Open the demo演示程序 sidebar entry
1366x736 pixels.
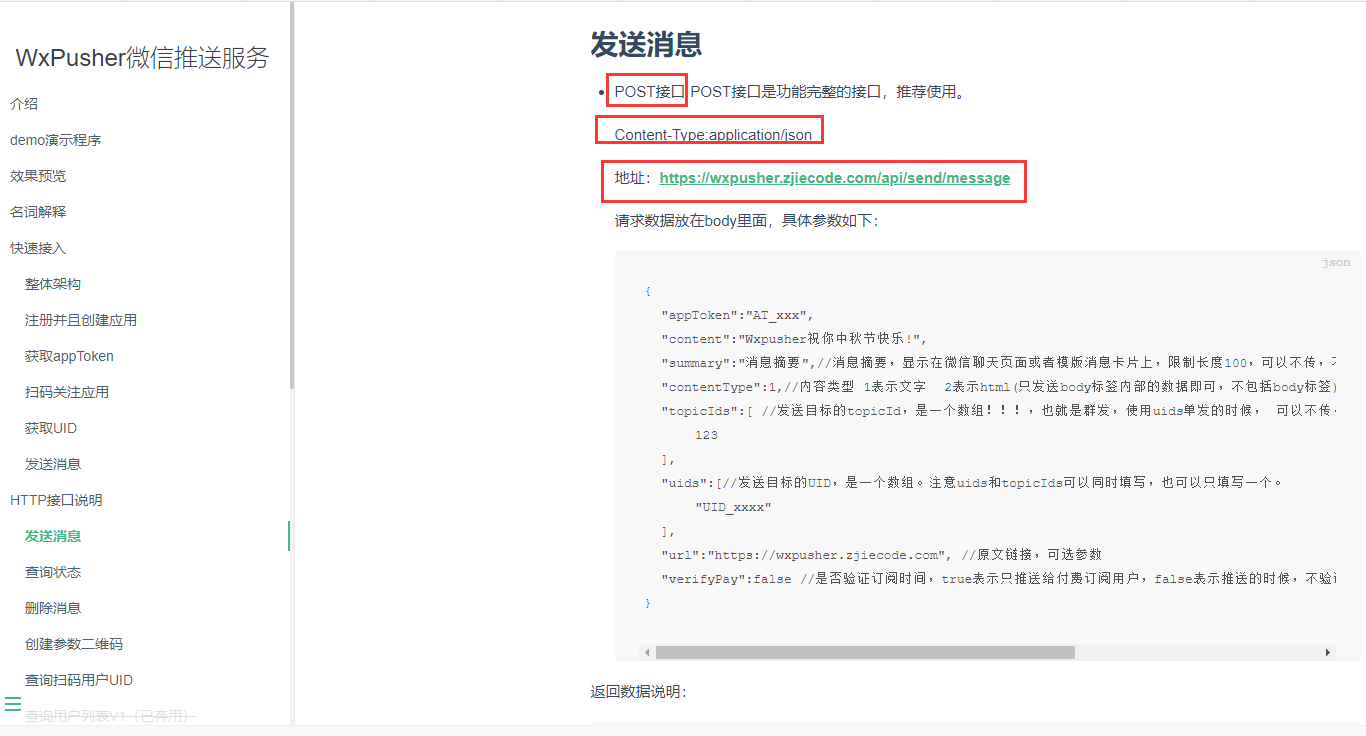pyautogui.click(x=56, y=140)
